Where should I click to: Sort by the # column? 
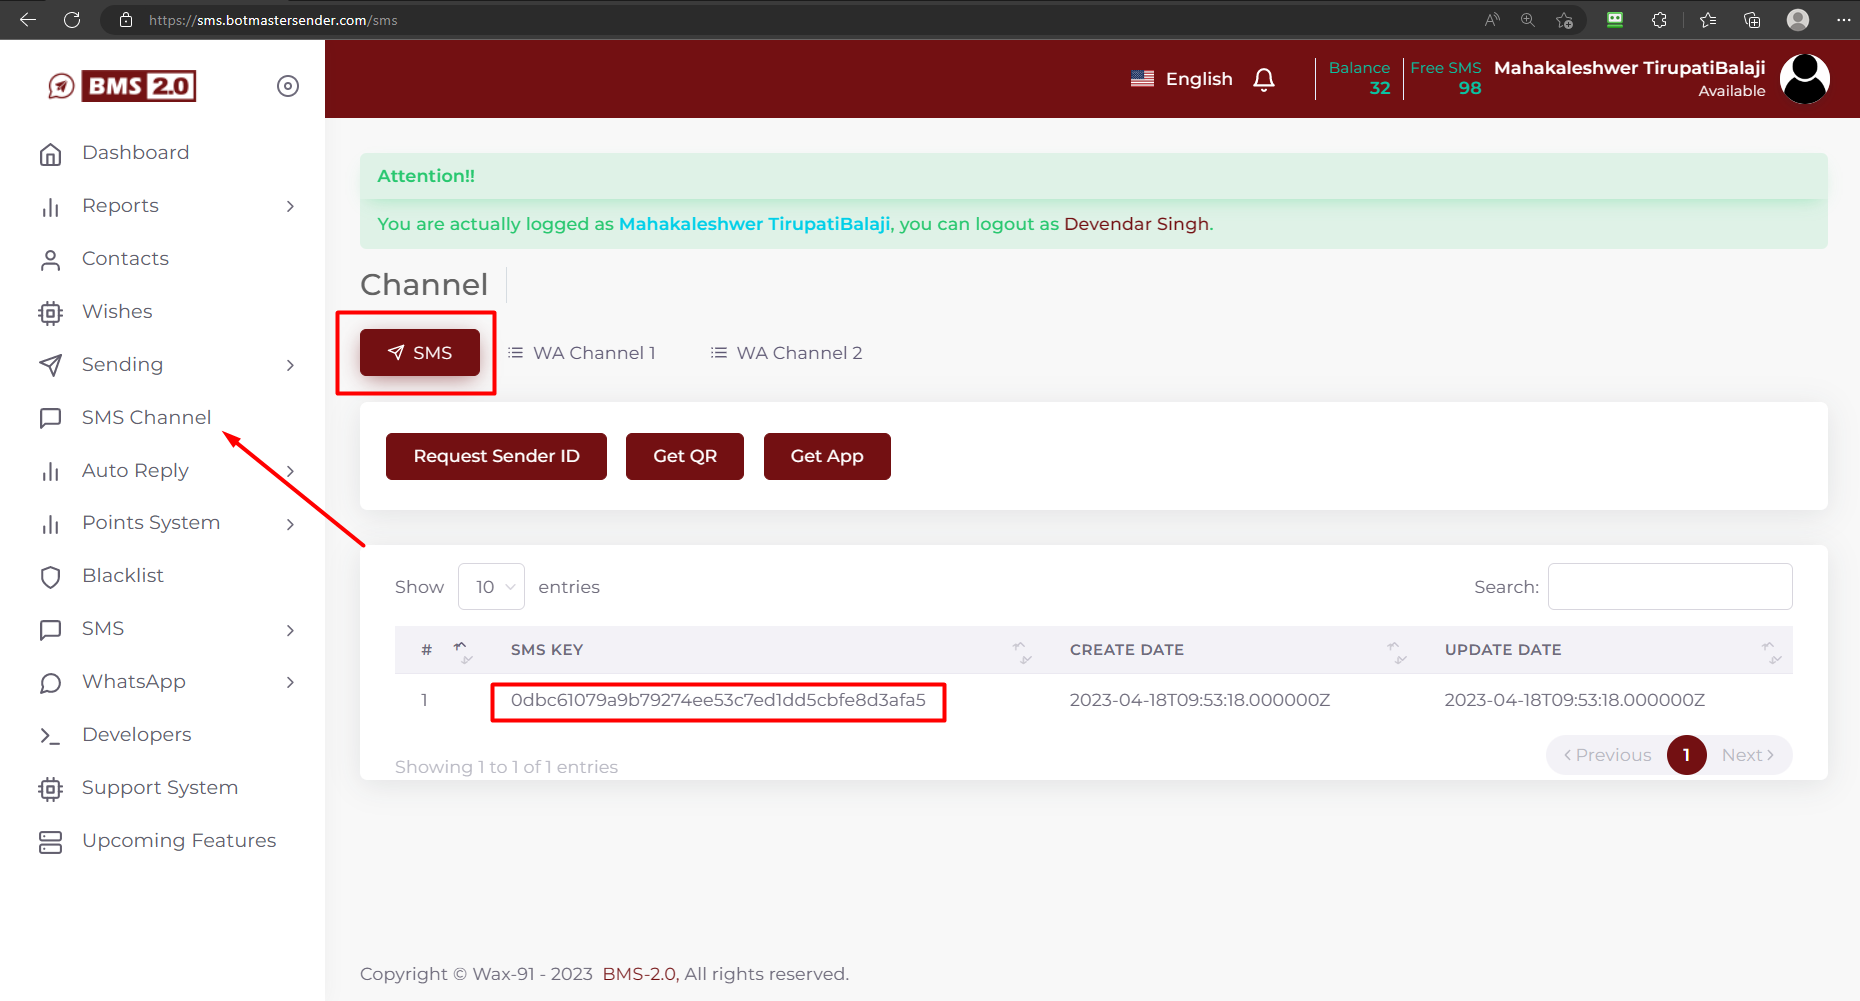point(444,650)
